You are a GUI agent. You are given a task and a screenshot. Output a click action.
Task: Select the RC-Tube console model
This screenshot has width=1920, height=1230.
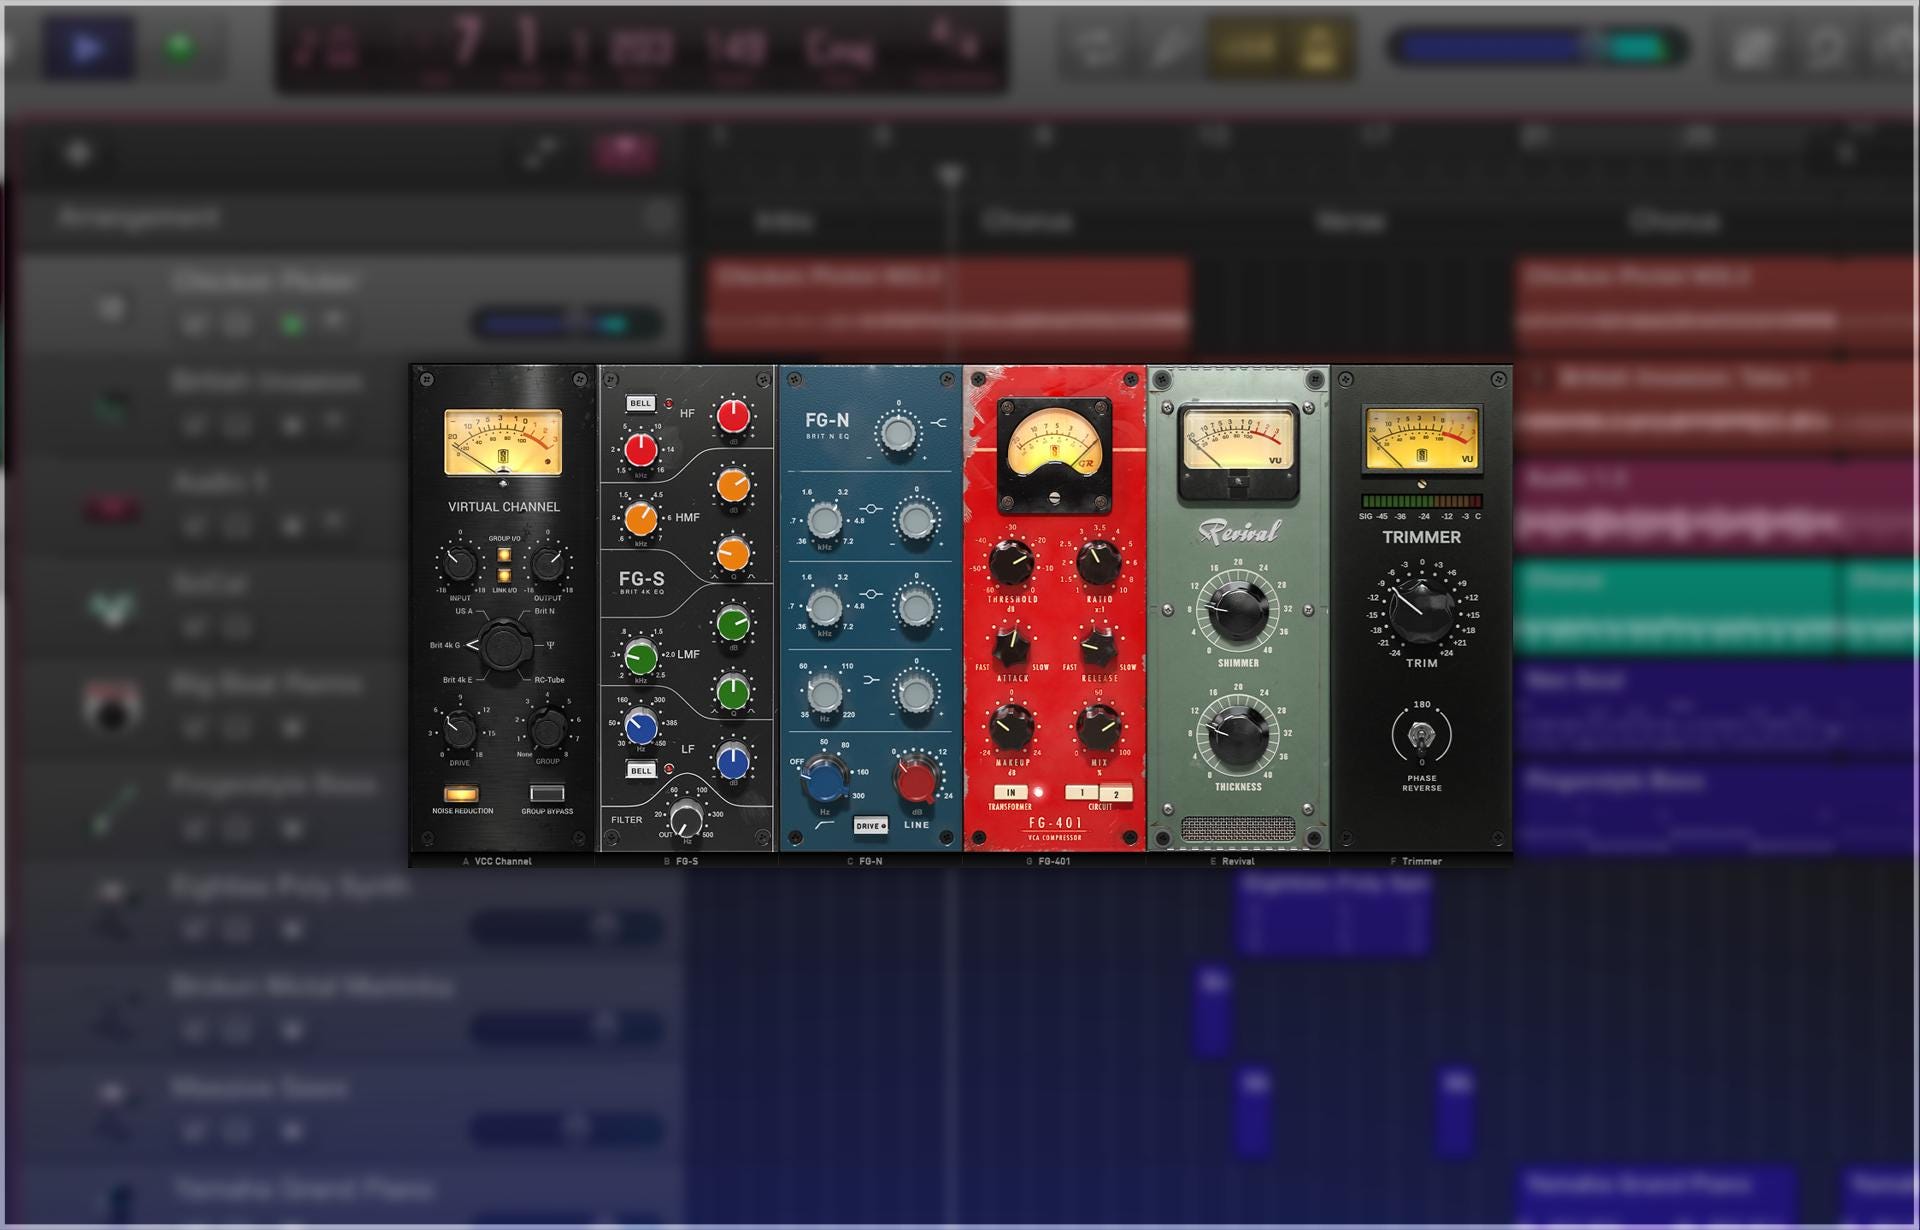(x=549, y=680)
